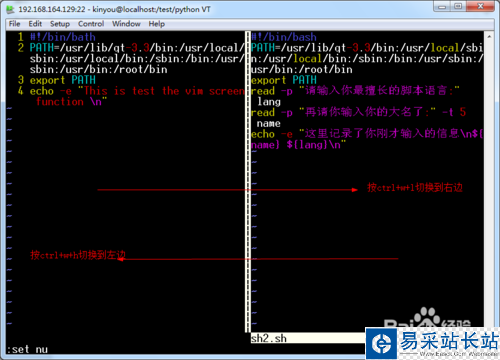Open the Control menu
The width and height of the screenshot is (500, 360).
click(91, 24)
